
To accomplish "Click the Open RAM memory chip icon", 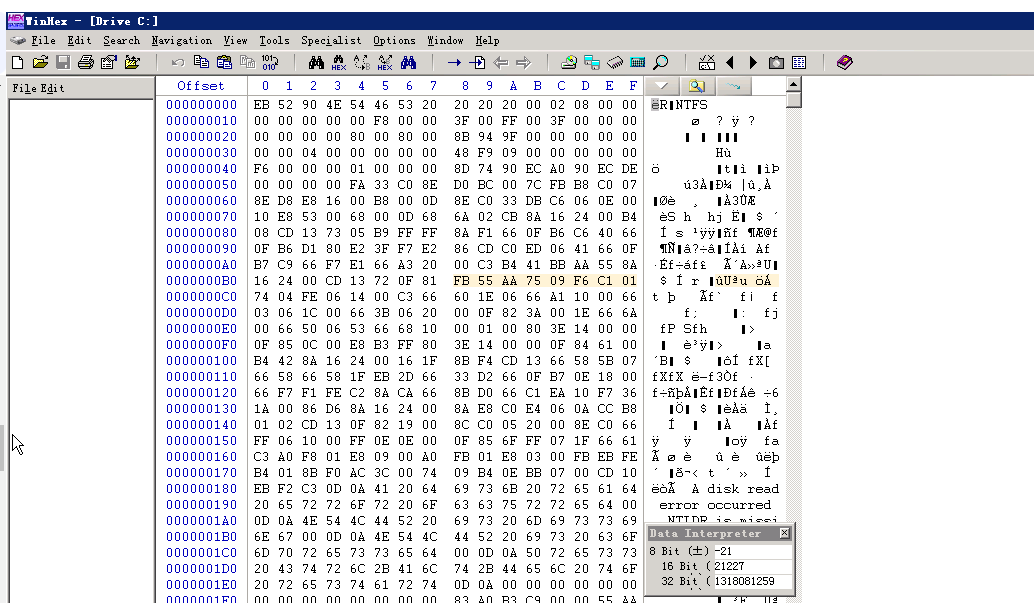I will (615, 63).
